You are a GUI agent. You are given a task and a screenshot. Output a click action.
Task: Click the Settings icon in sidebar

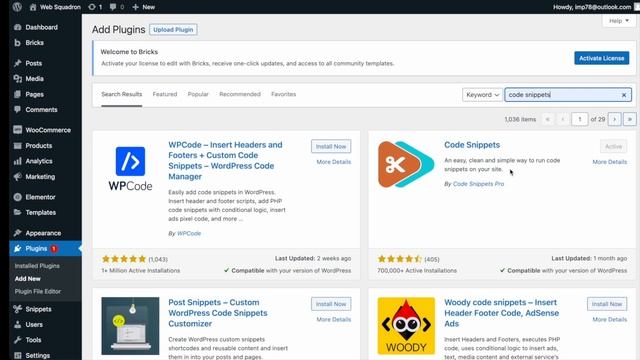pos(17,356)
